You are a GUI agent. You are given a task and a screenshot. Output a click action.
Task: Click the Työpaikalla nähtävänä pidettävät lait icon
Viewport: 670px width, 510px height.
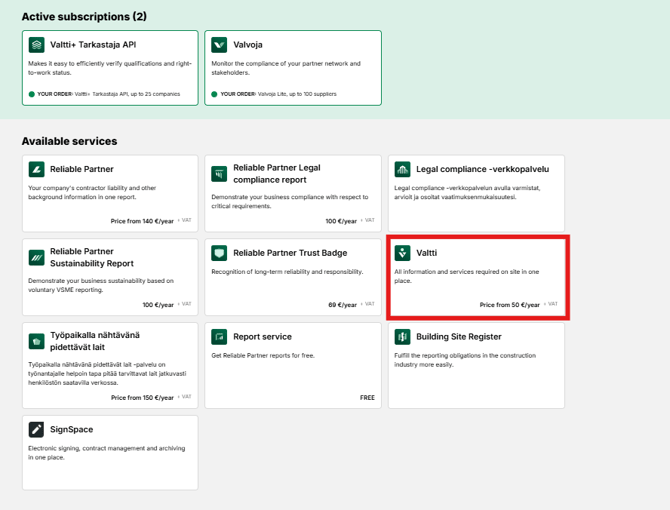[36, 341]
